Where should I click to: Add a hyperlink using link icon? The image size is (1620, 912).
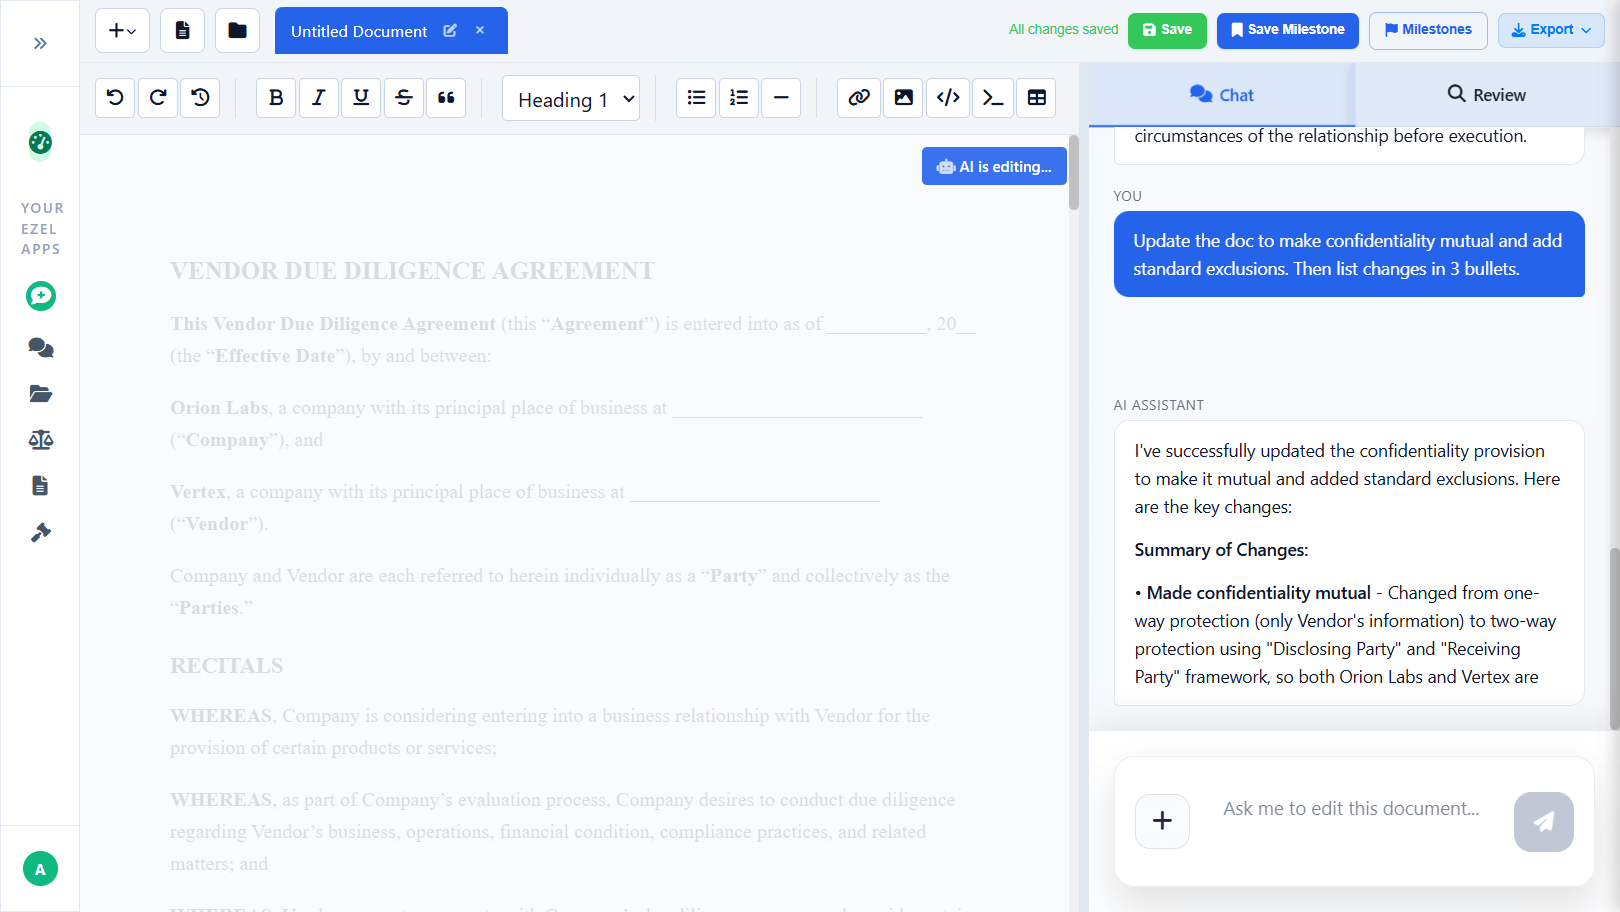point(859,97)
